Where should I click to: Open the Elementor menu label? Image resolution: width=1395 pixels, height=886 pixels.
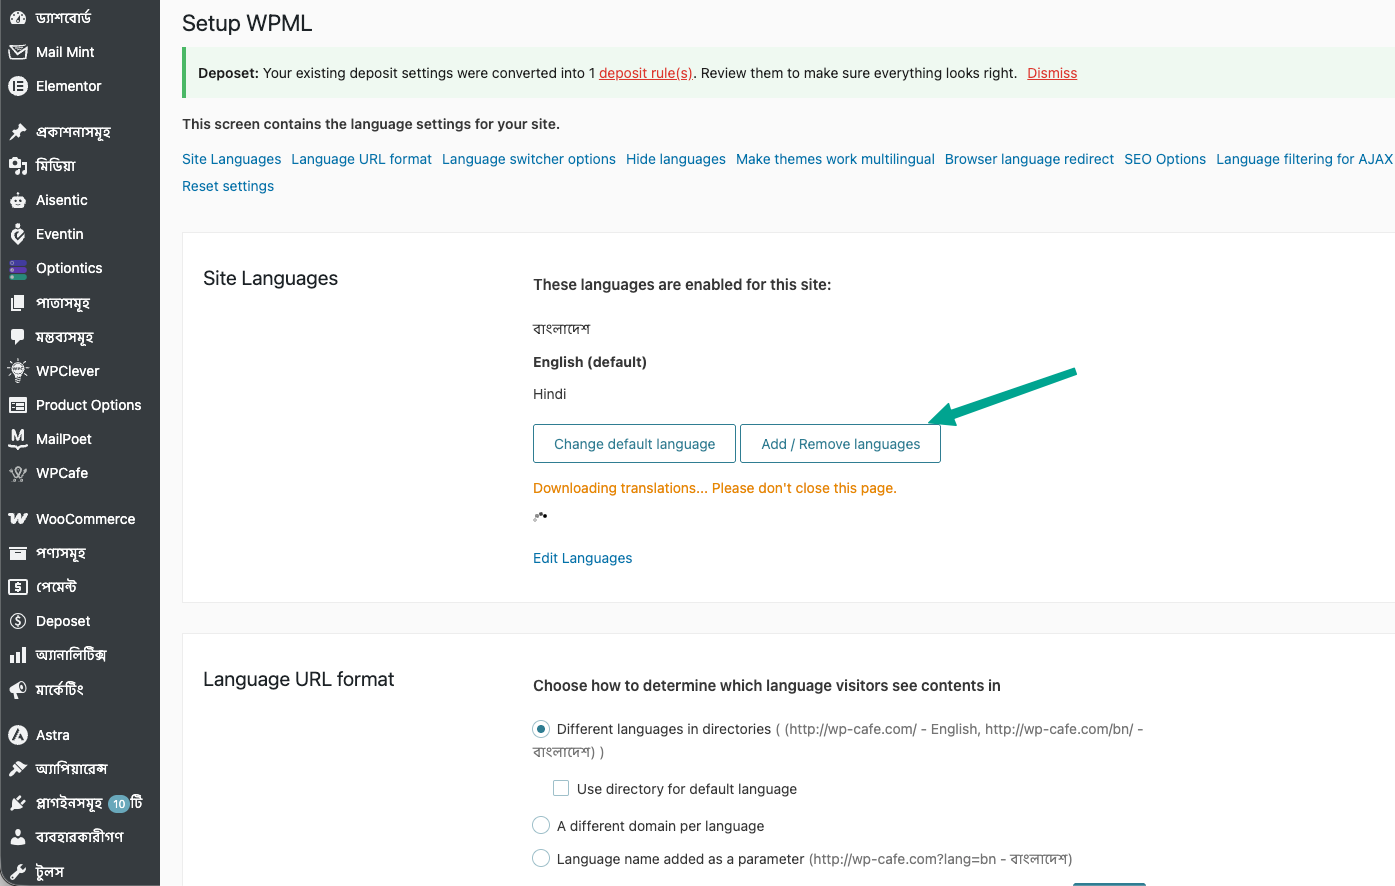(x=68, y=86)
